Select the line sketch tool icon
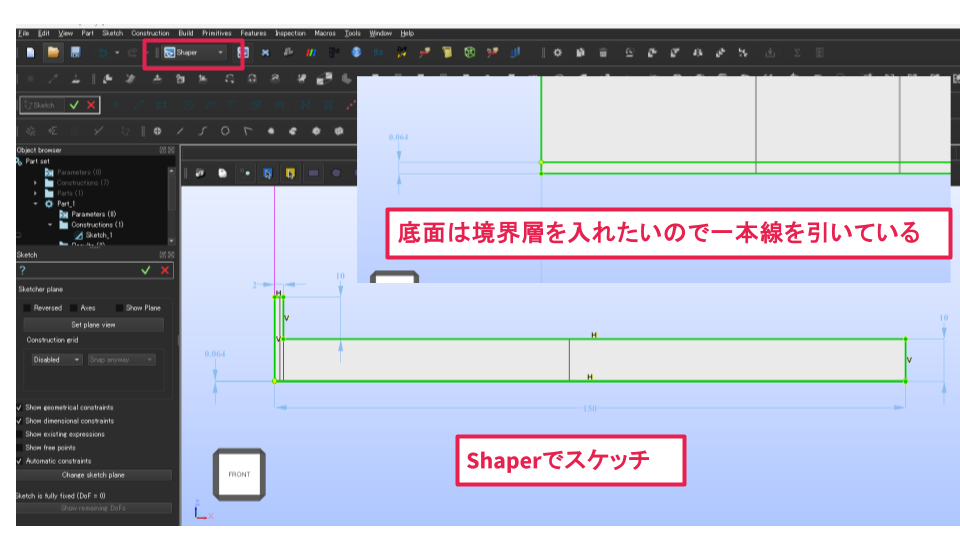This screenshot has width=960, height=540. coord(180,130)
